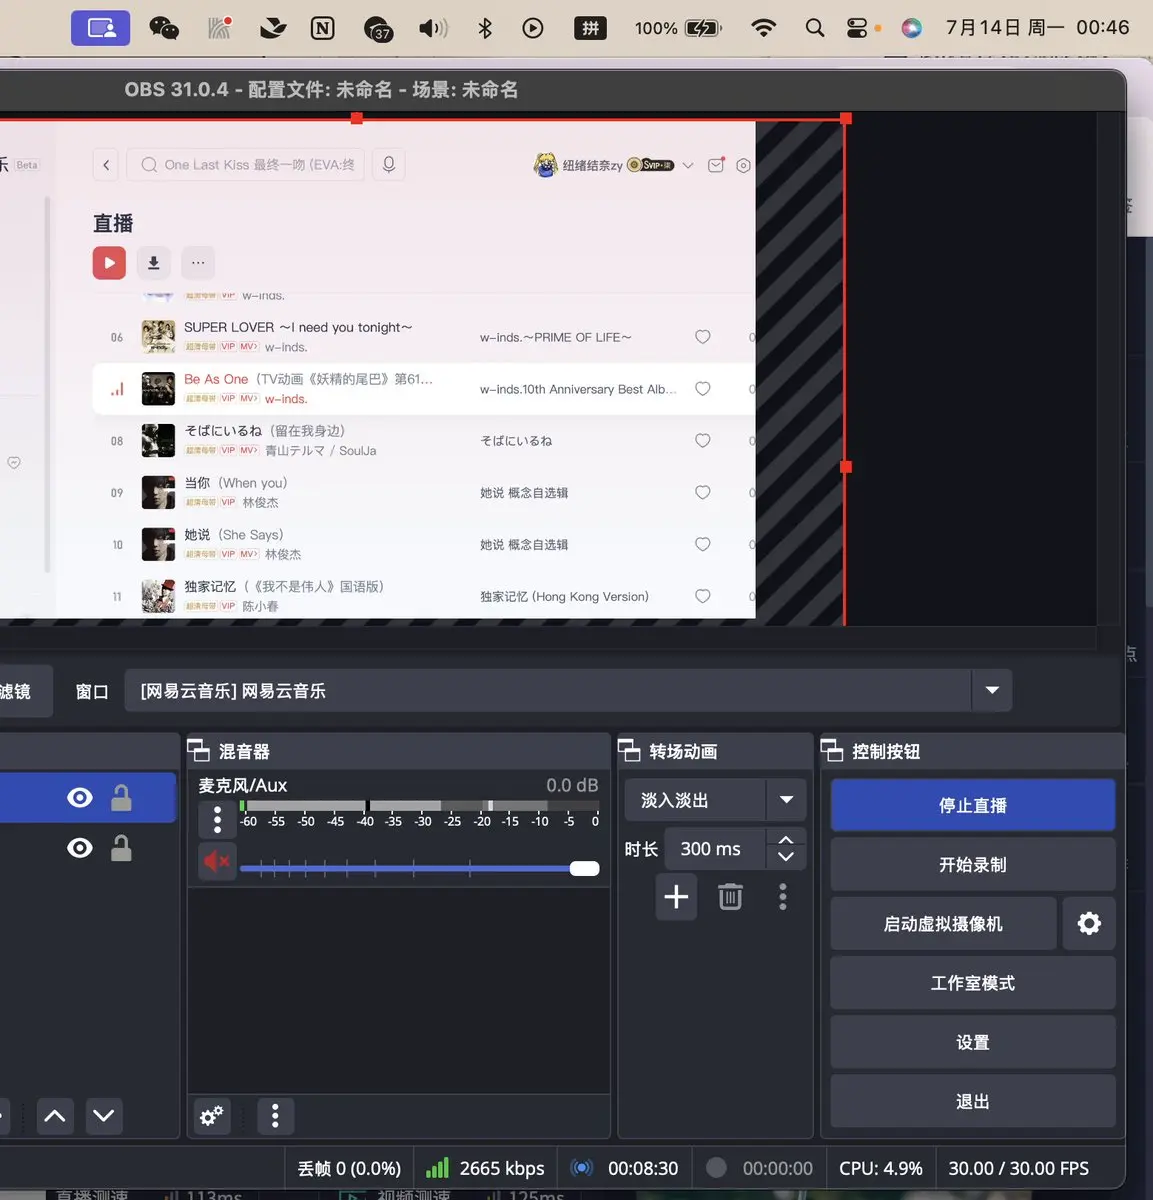Click the 控制按钮 dock panel icon
This screenshot has width=1153, height=1200.
coord(832,751)
